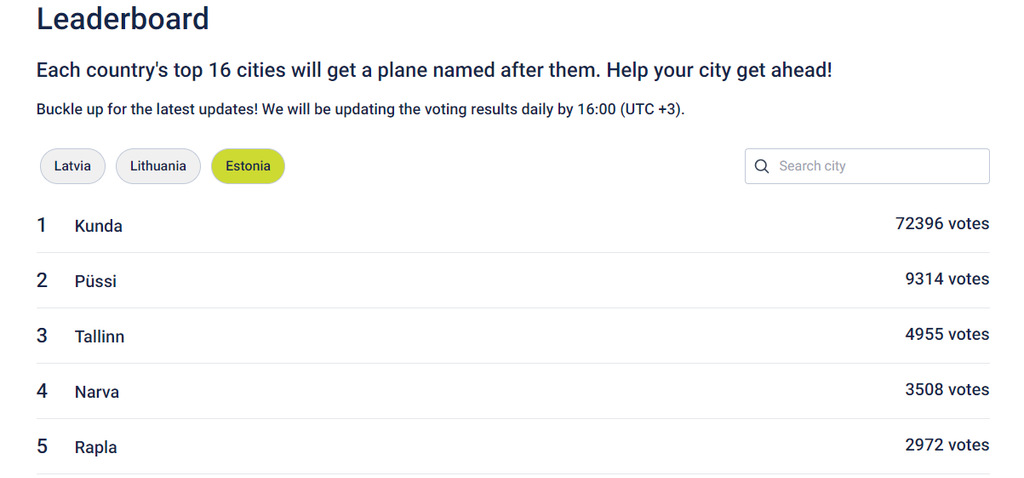Image resolution: width=1024 pixels, height=478 pixels.
Task: Click the Narva city entry
Action: [x=96, y=392]
